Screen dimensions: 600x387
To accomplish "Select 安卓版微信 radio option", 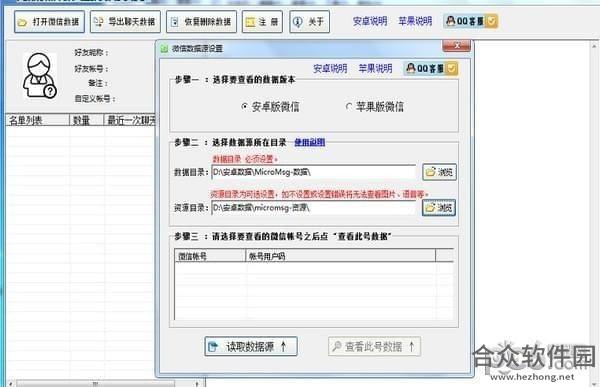I will pos(270,107).
